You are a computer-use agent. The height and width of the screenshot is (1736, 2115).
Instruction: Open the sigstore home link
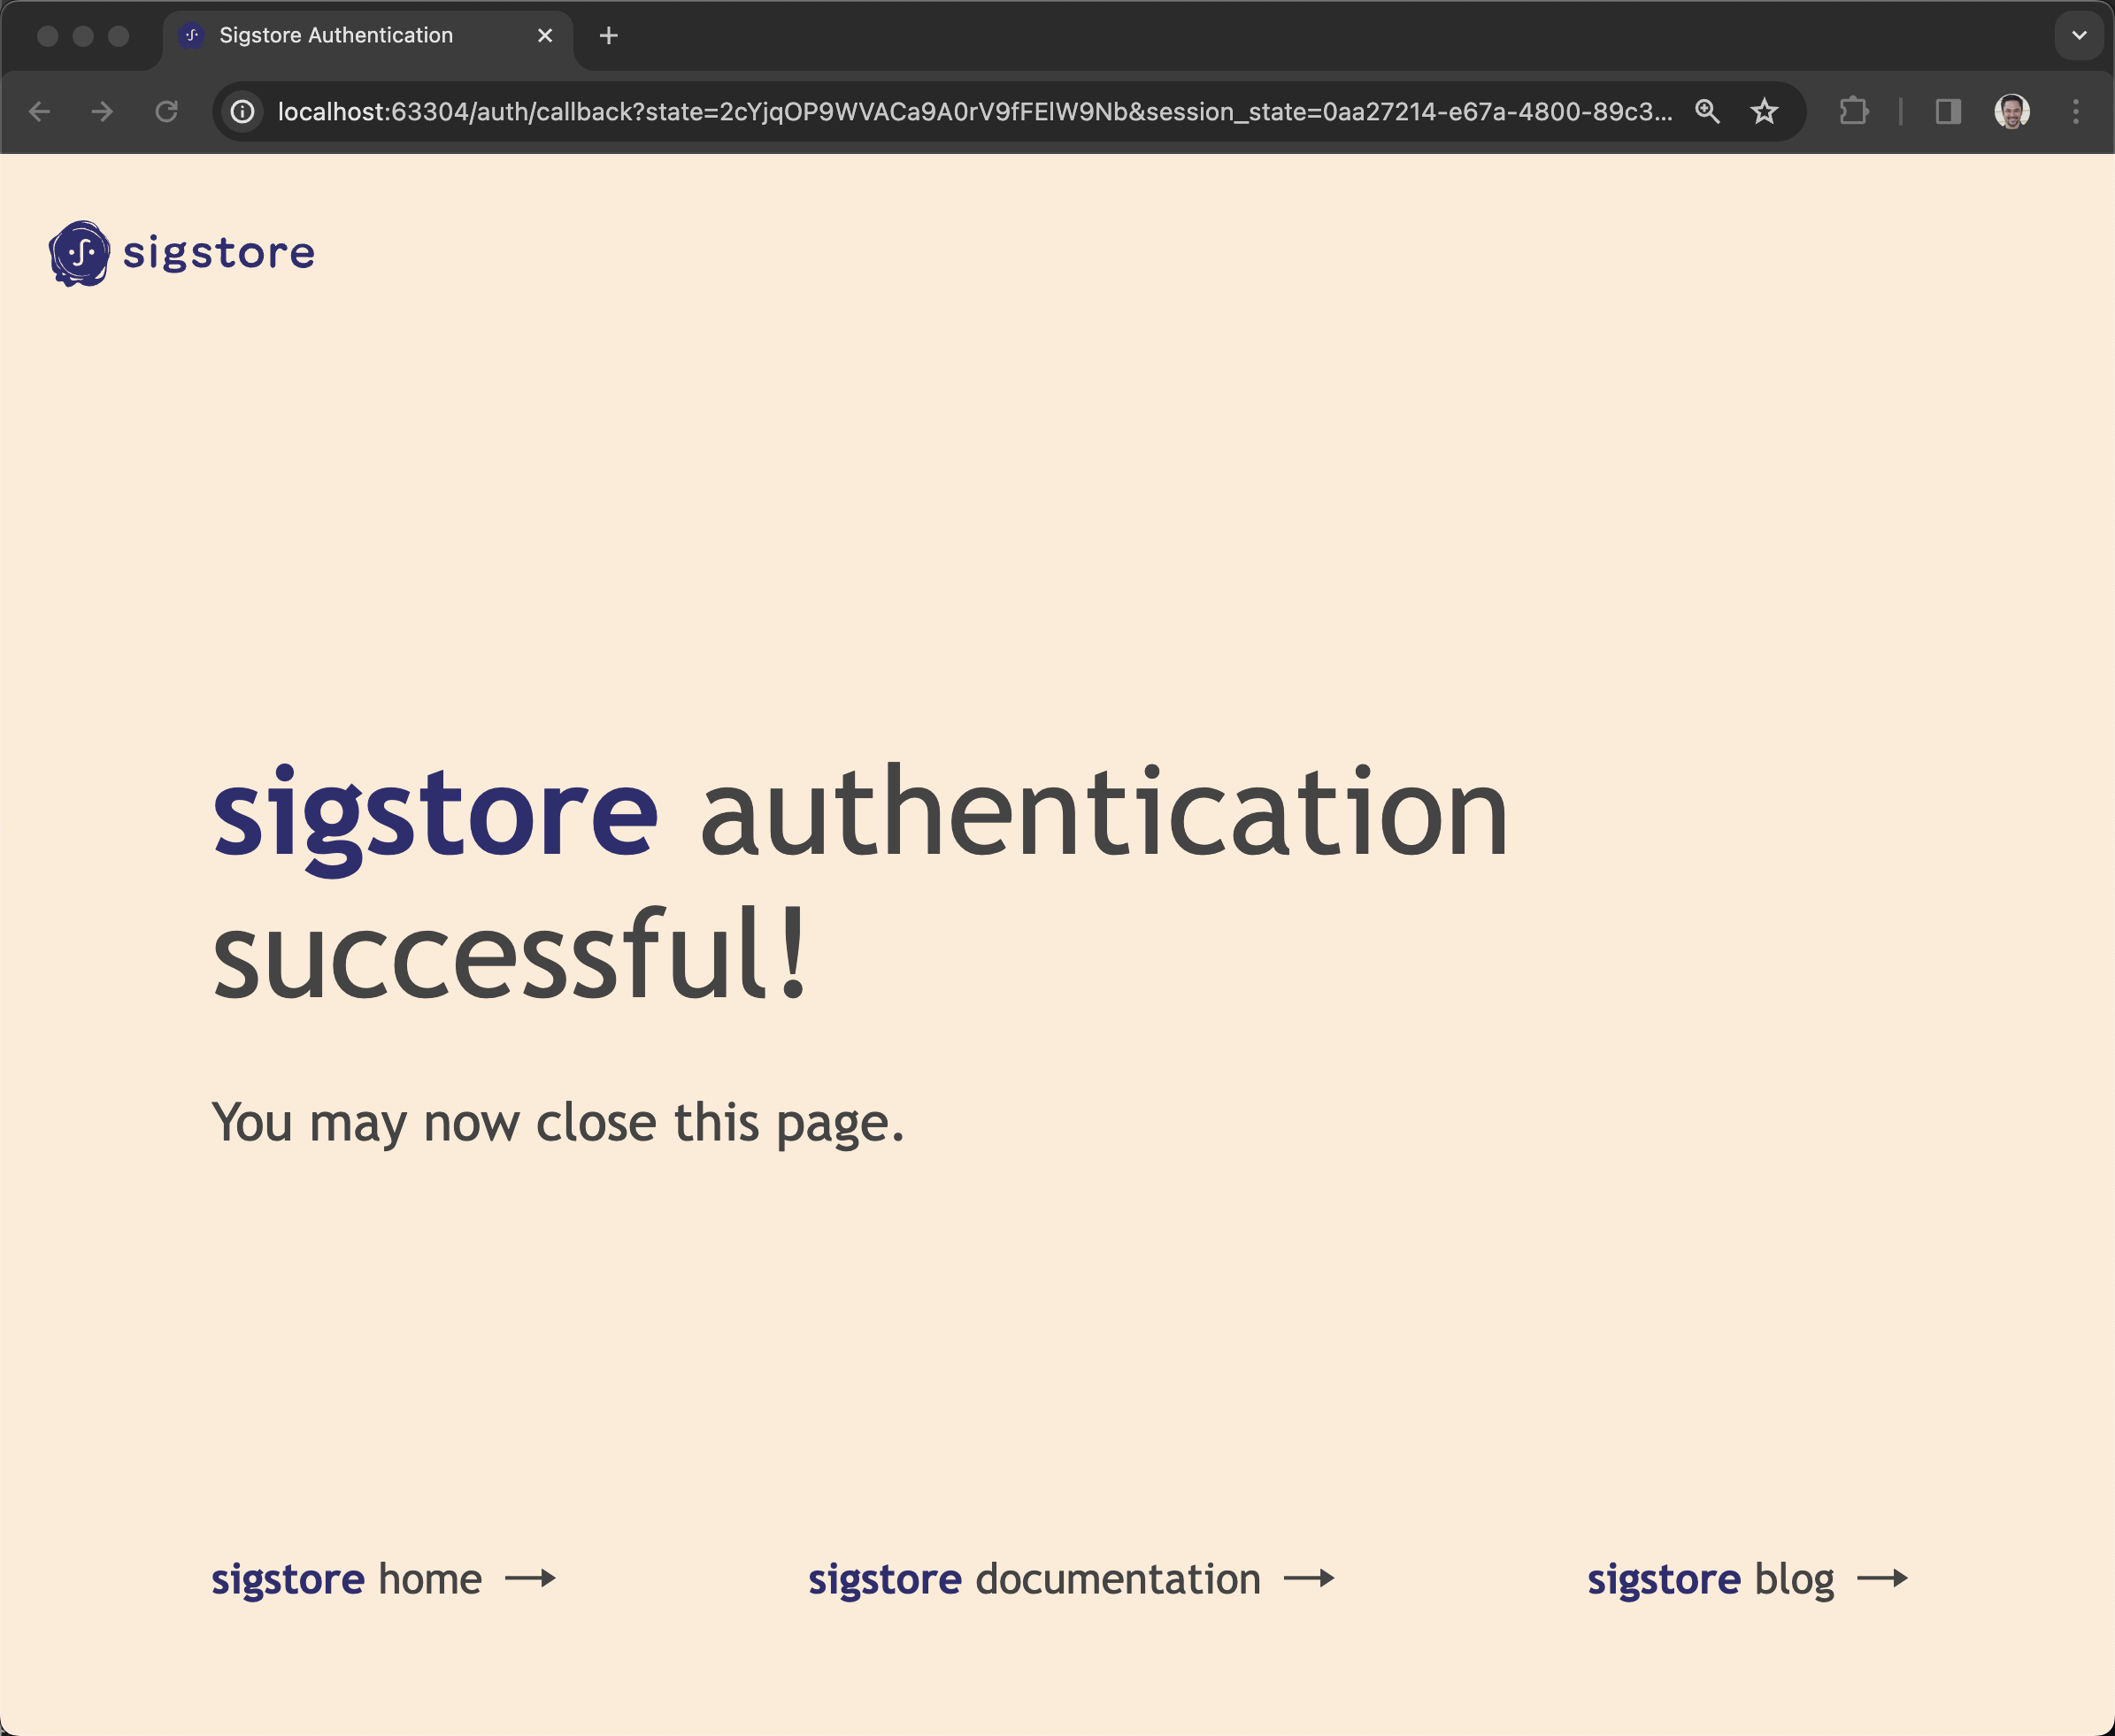[x=346, y=1579]
